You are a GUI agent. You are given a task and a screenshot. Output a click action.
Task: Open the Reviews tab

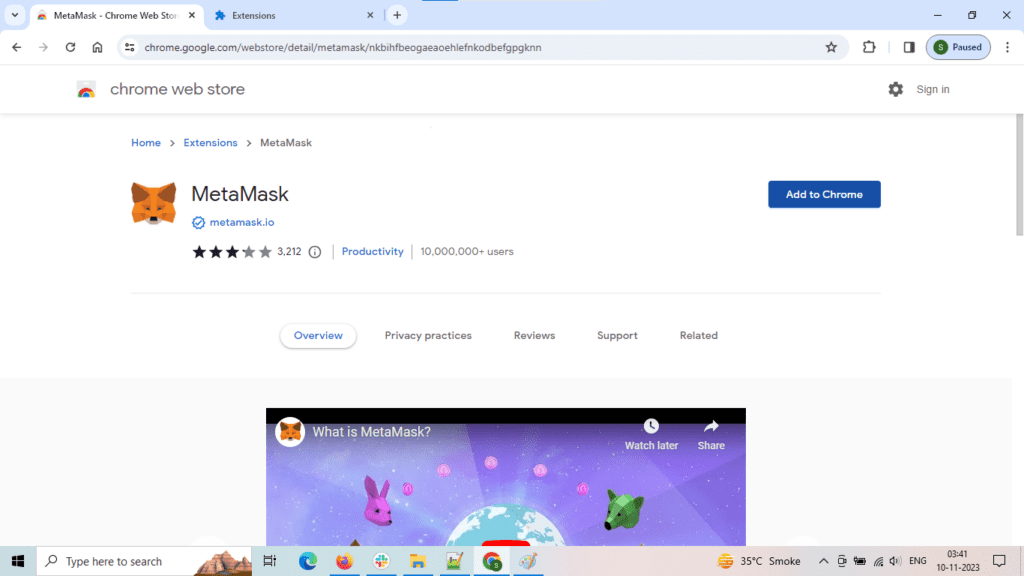click(534, 336)
